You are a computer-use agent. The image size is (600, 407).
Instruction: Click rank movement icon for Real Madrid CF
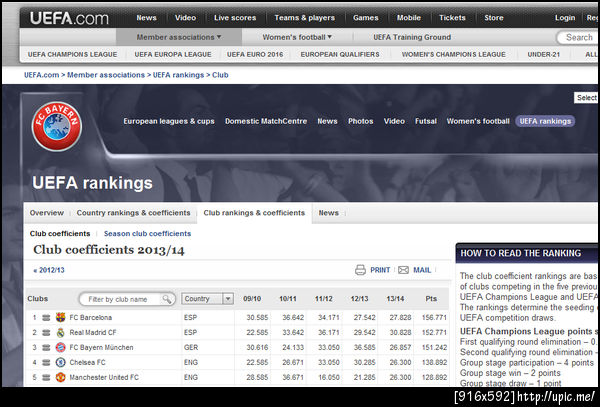pyautogui.click(x=46, y=332)
